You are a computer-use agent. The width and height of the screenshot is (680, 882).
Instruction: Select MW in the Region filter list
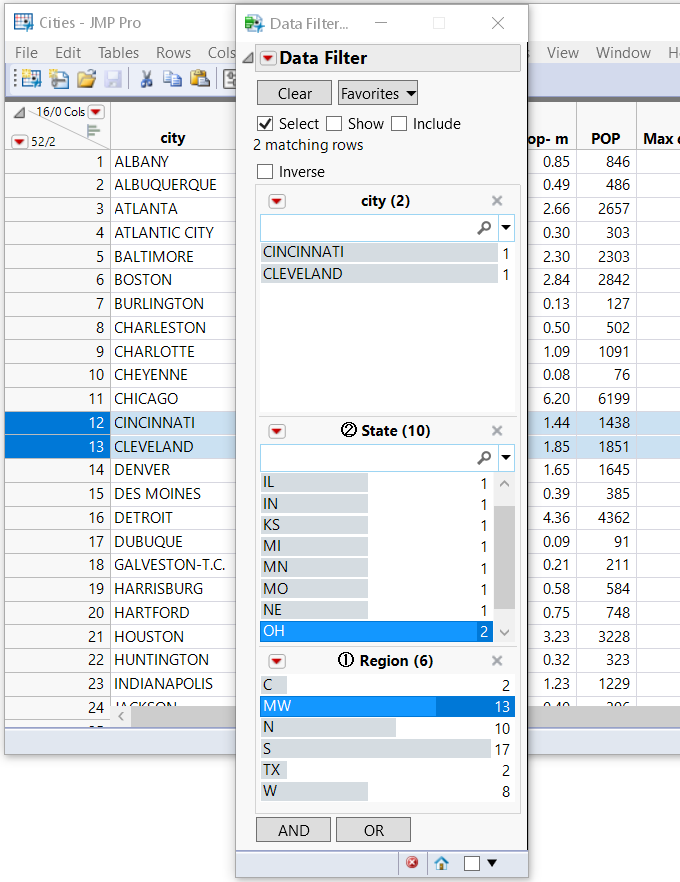(387, 706)
